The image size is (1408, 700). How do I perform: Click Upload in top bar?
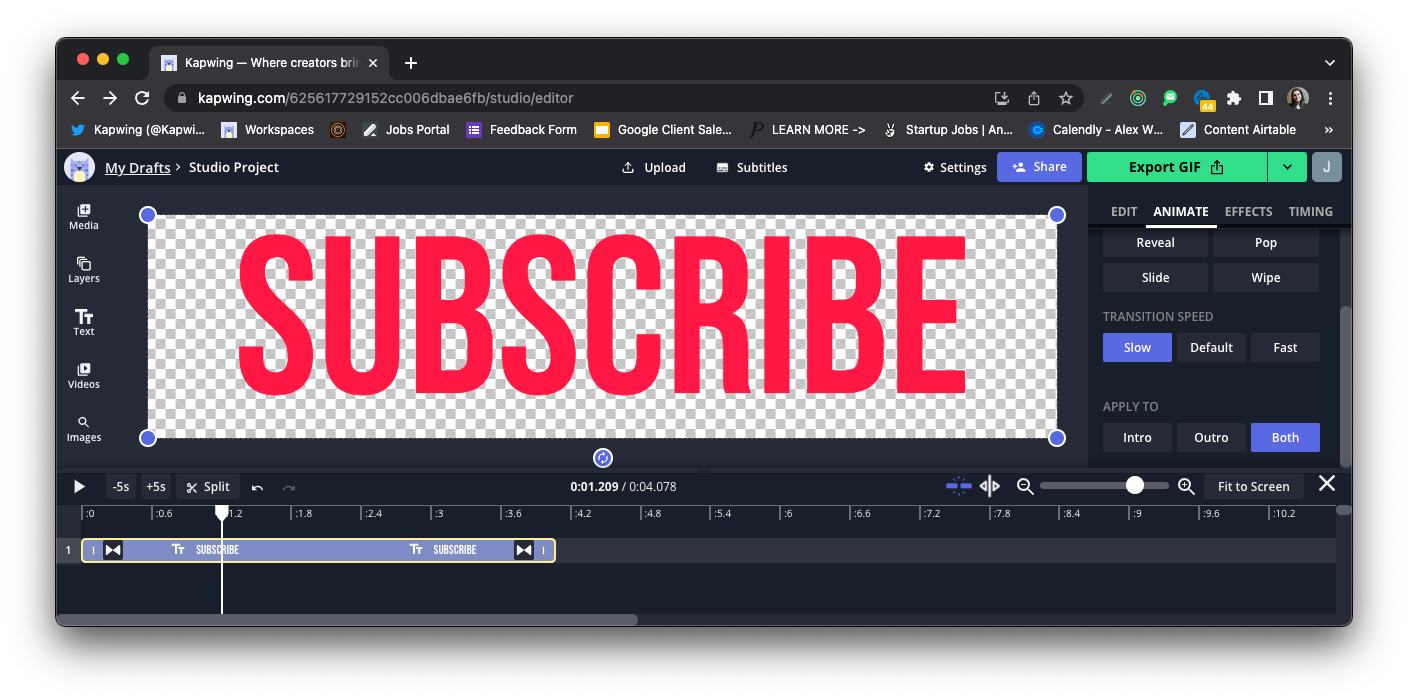pos(654,167)
